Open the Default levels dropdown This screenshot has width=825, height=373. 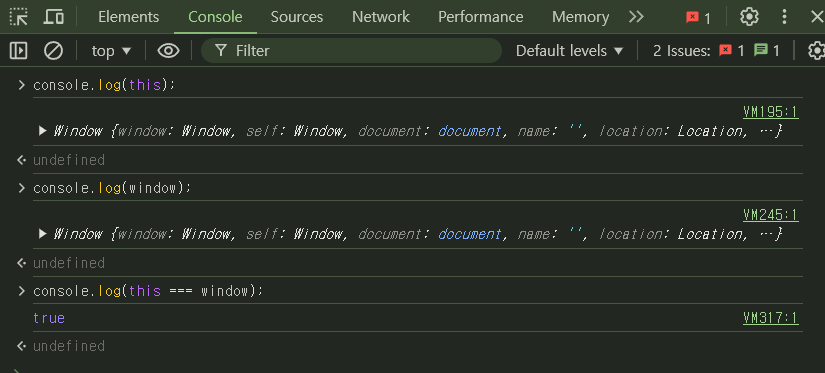tap(569, 51)
